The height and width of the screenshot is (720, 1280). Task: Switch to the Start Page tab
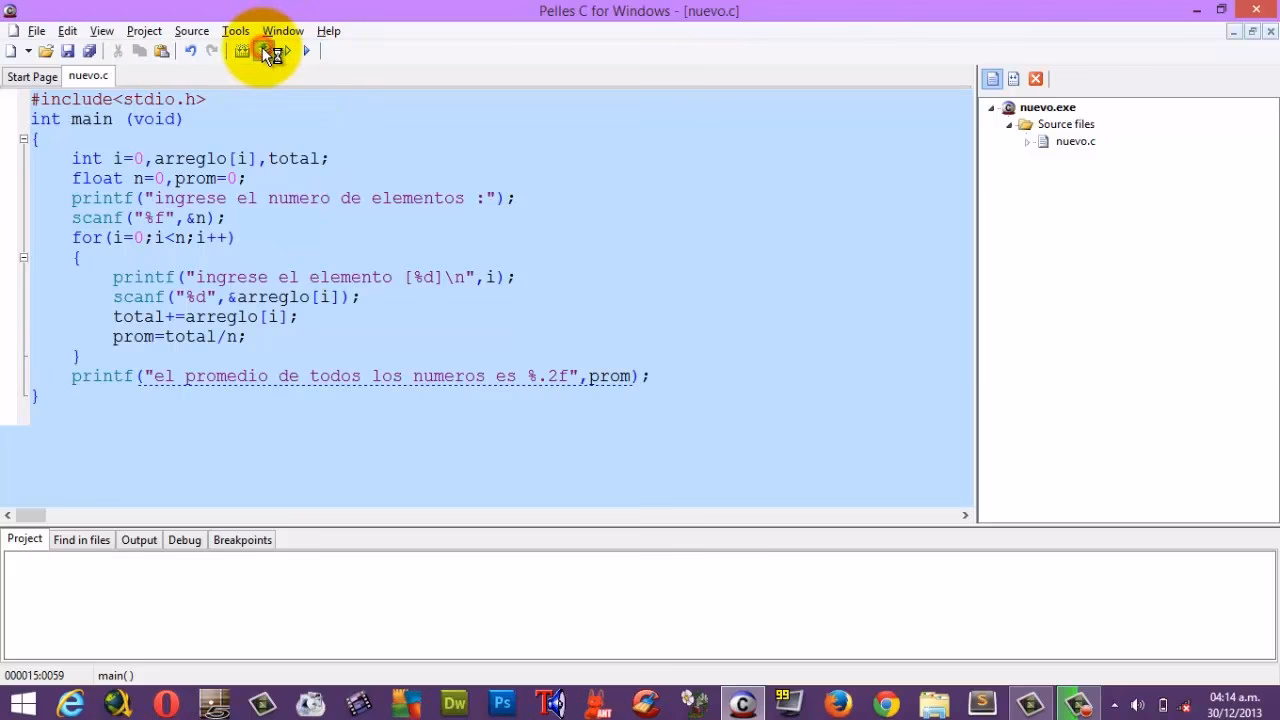click(x=32, y=77)
